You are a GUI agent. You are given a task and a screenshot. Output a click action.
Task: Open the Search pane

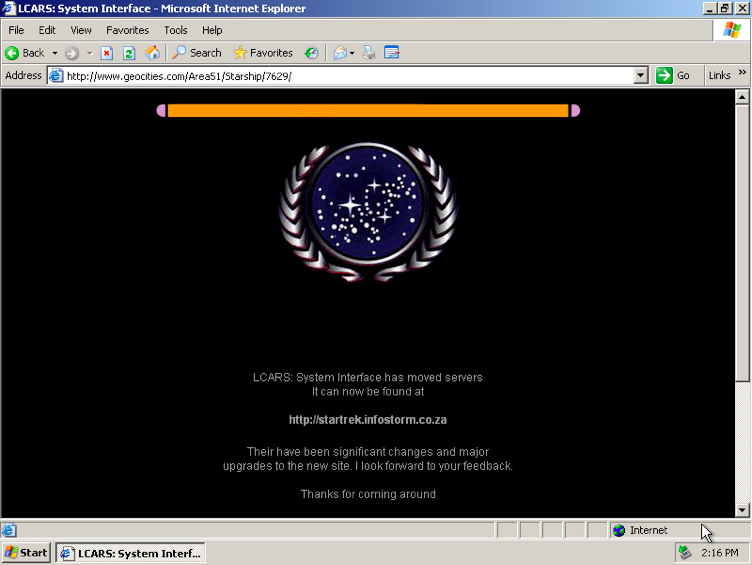[197, 53]
